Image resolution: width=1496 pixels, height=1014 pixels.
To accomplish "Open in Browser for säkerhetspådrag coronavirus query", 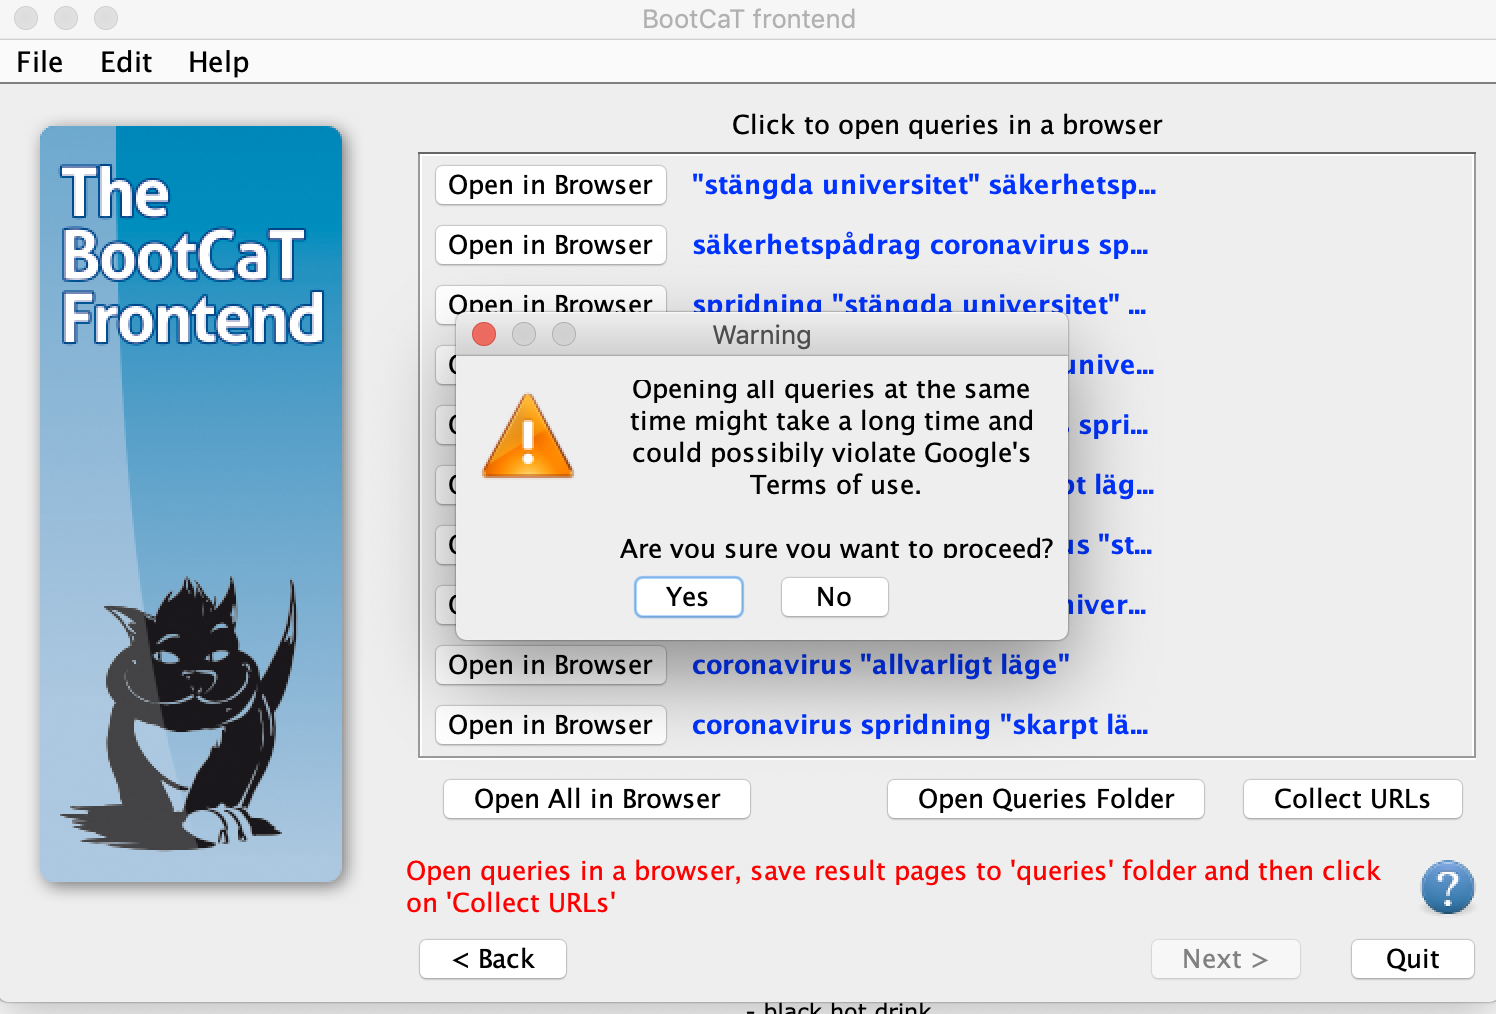I will (x=551, y=245).
